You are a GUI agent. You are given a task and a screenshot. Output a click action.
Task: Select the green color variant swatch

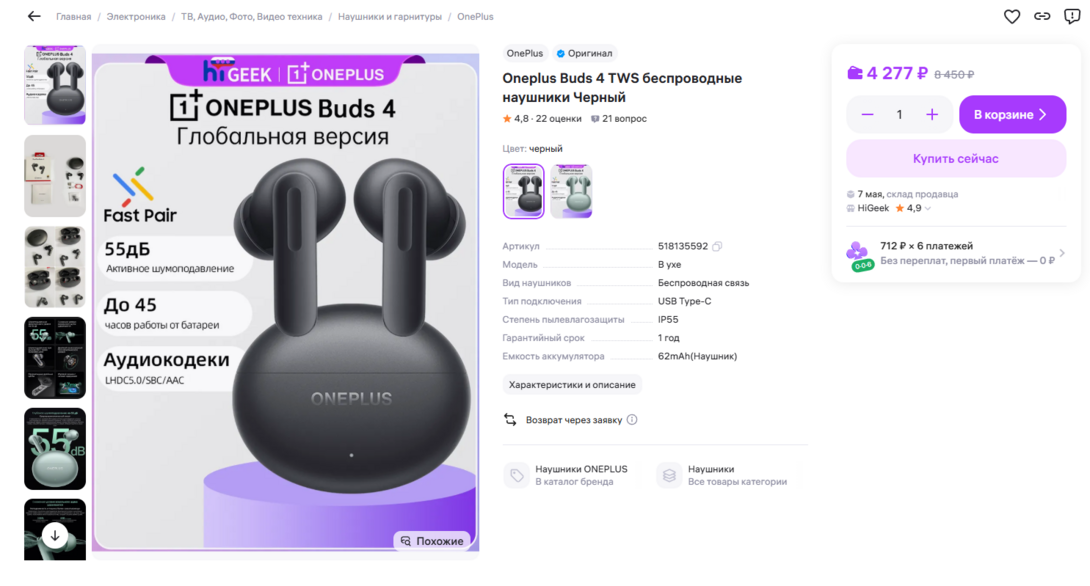coord(571,191)
